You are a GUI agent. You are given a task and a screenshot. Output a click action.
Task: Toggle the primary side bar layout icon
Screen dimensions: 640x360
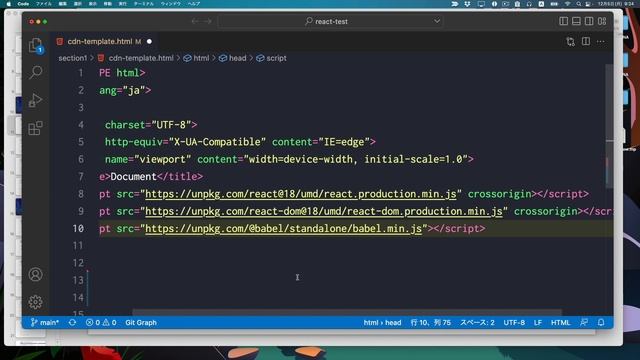(563, 21)
